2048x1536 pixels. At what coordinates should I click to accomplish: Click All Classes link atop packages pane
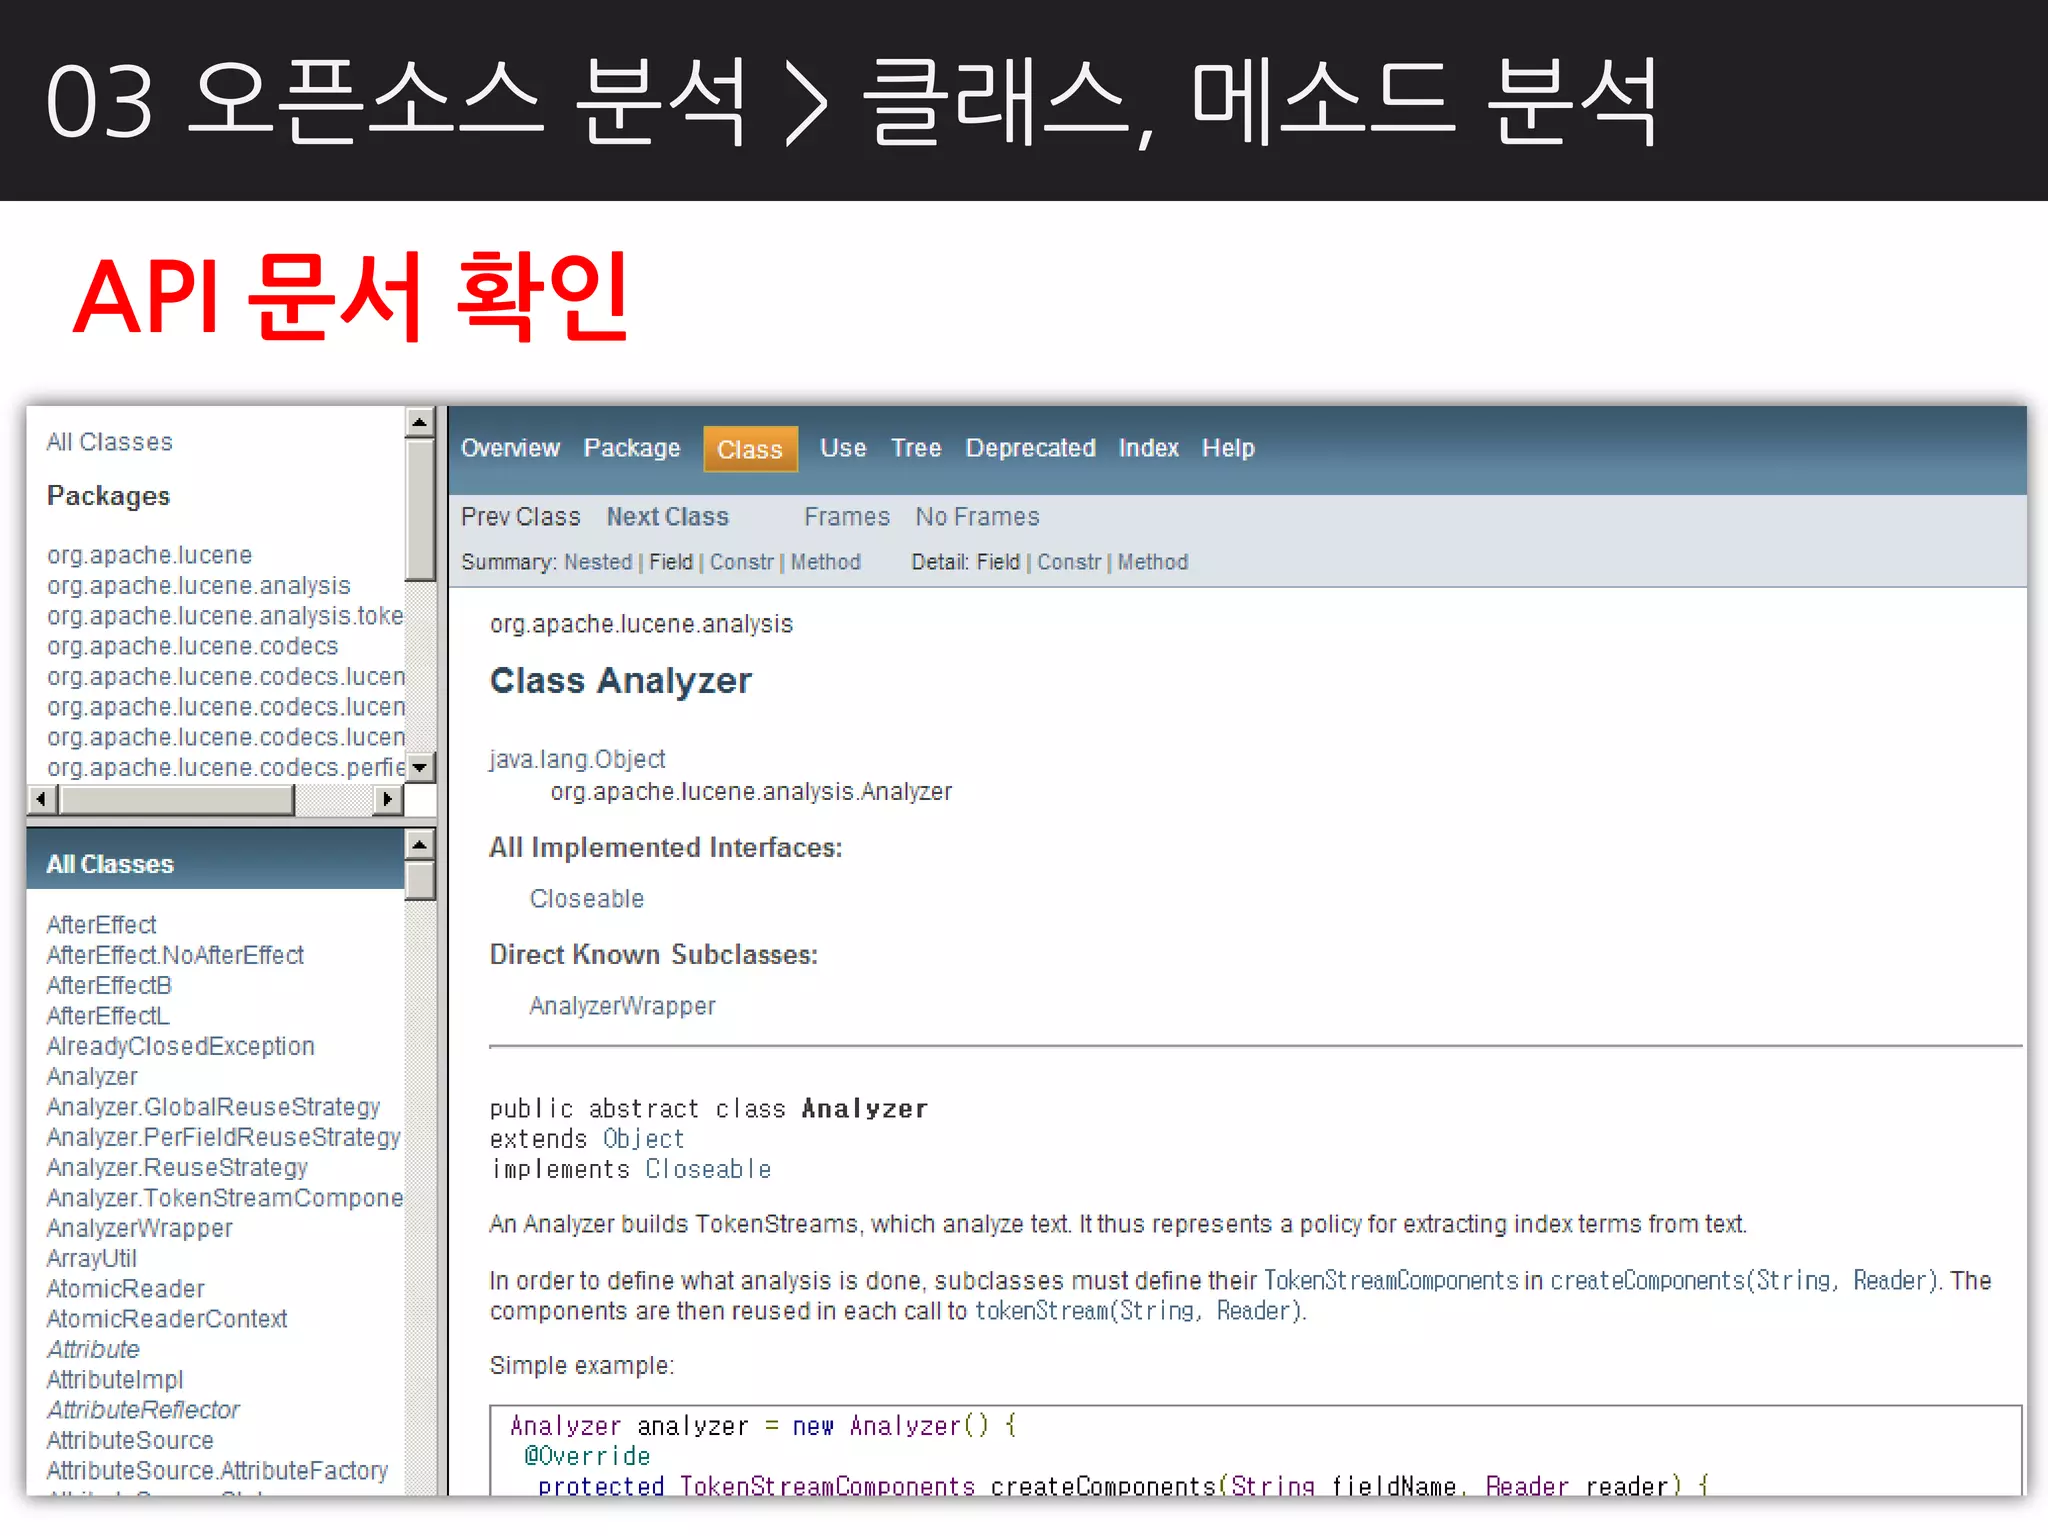(109, 442)
